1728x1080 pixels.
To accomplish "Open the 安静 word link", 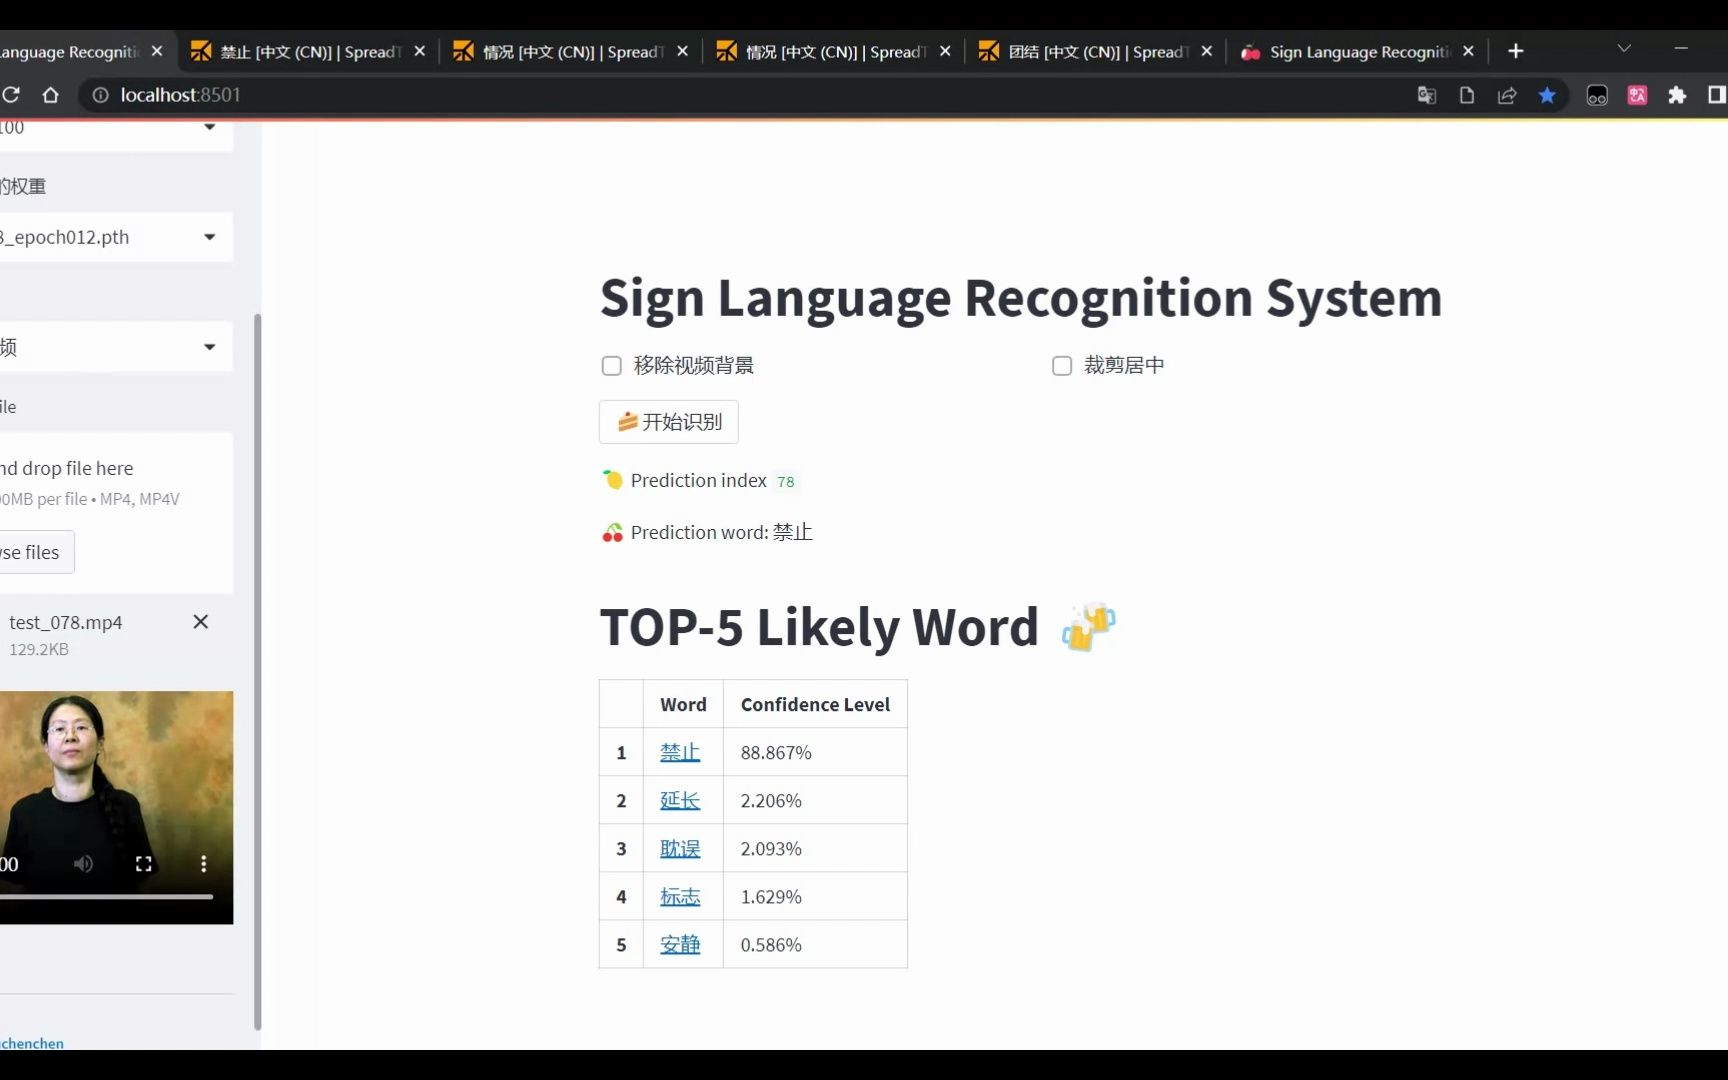I will tap(680, 945).
